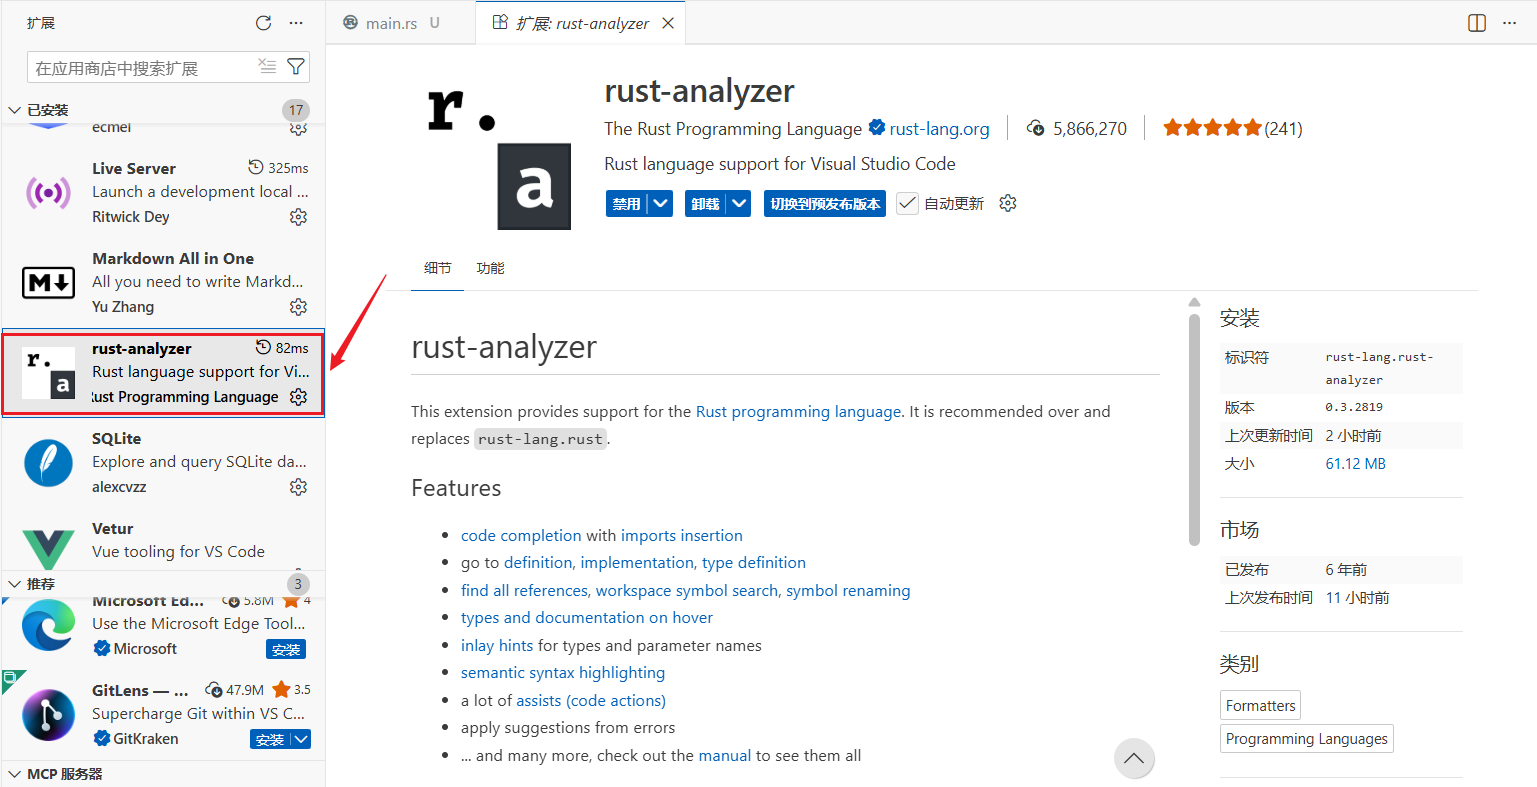
Task: Open GitLens install dropdown arrow
Action: click(301, 739)
